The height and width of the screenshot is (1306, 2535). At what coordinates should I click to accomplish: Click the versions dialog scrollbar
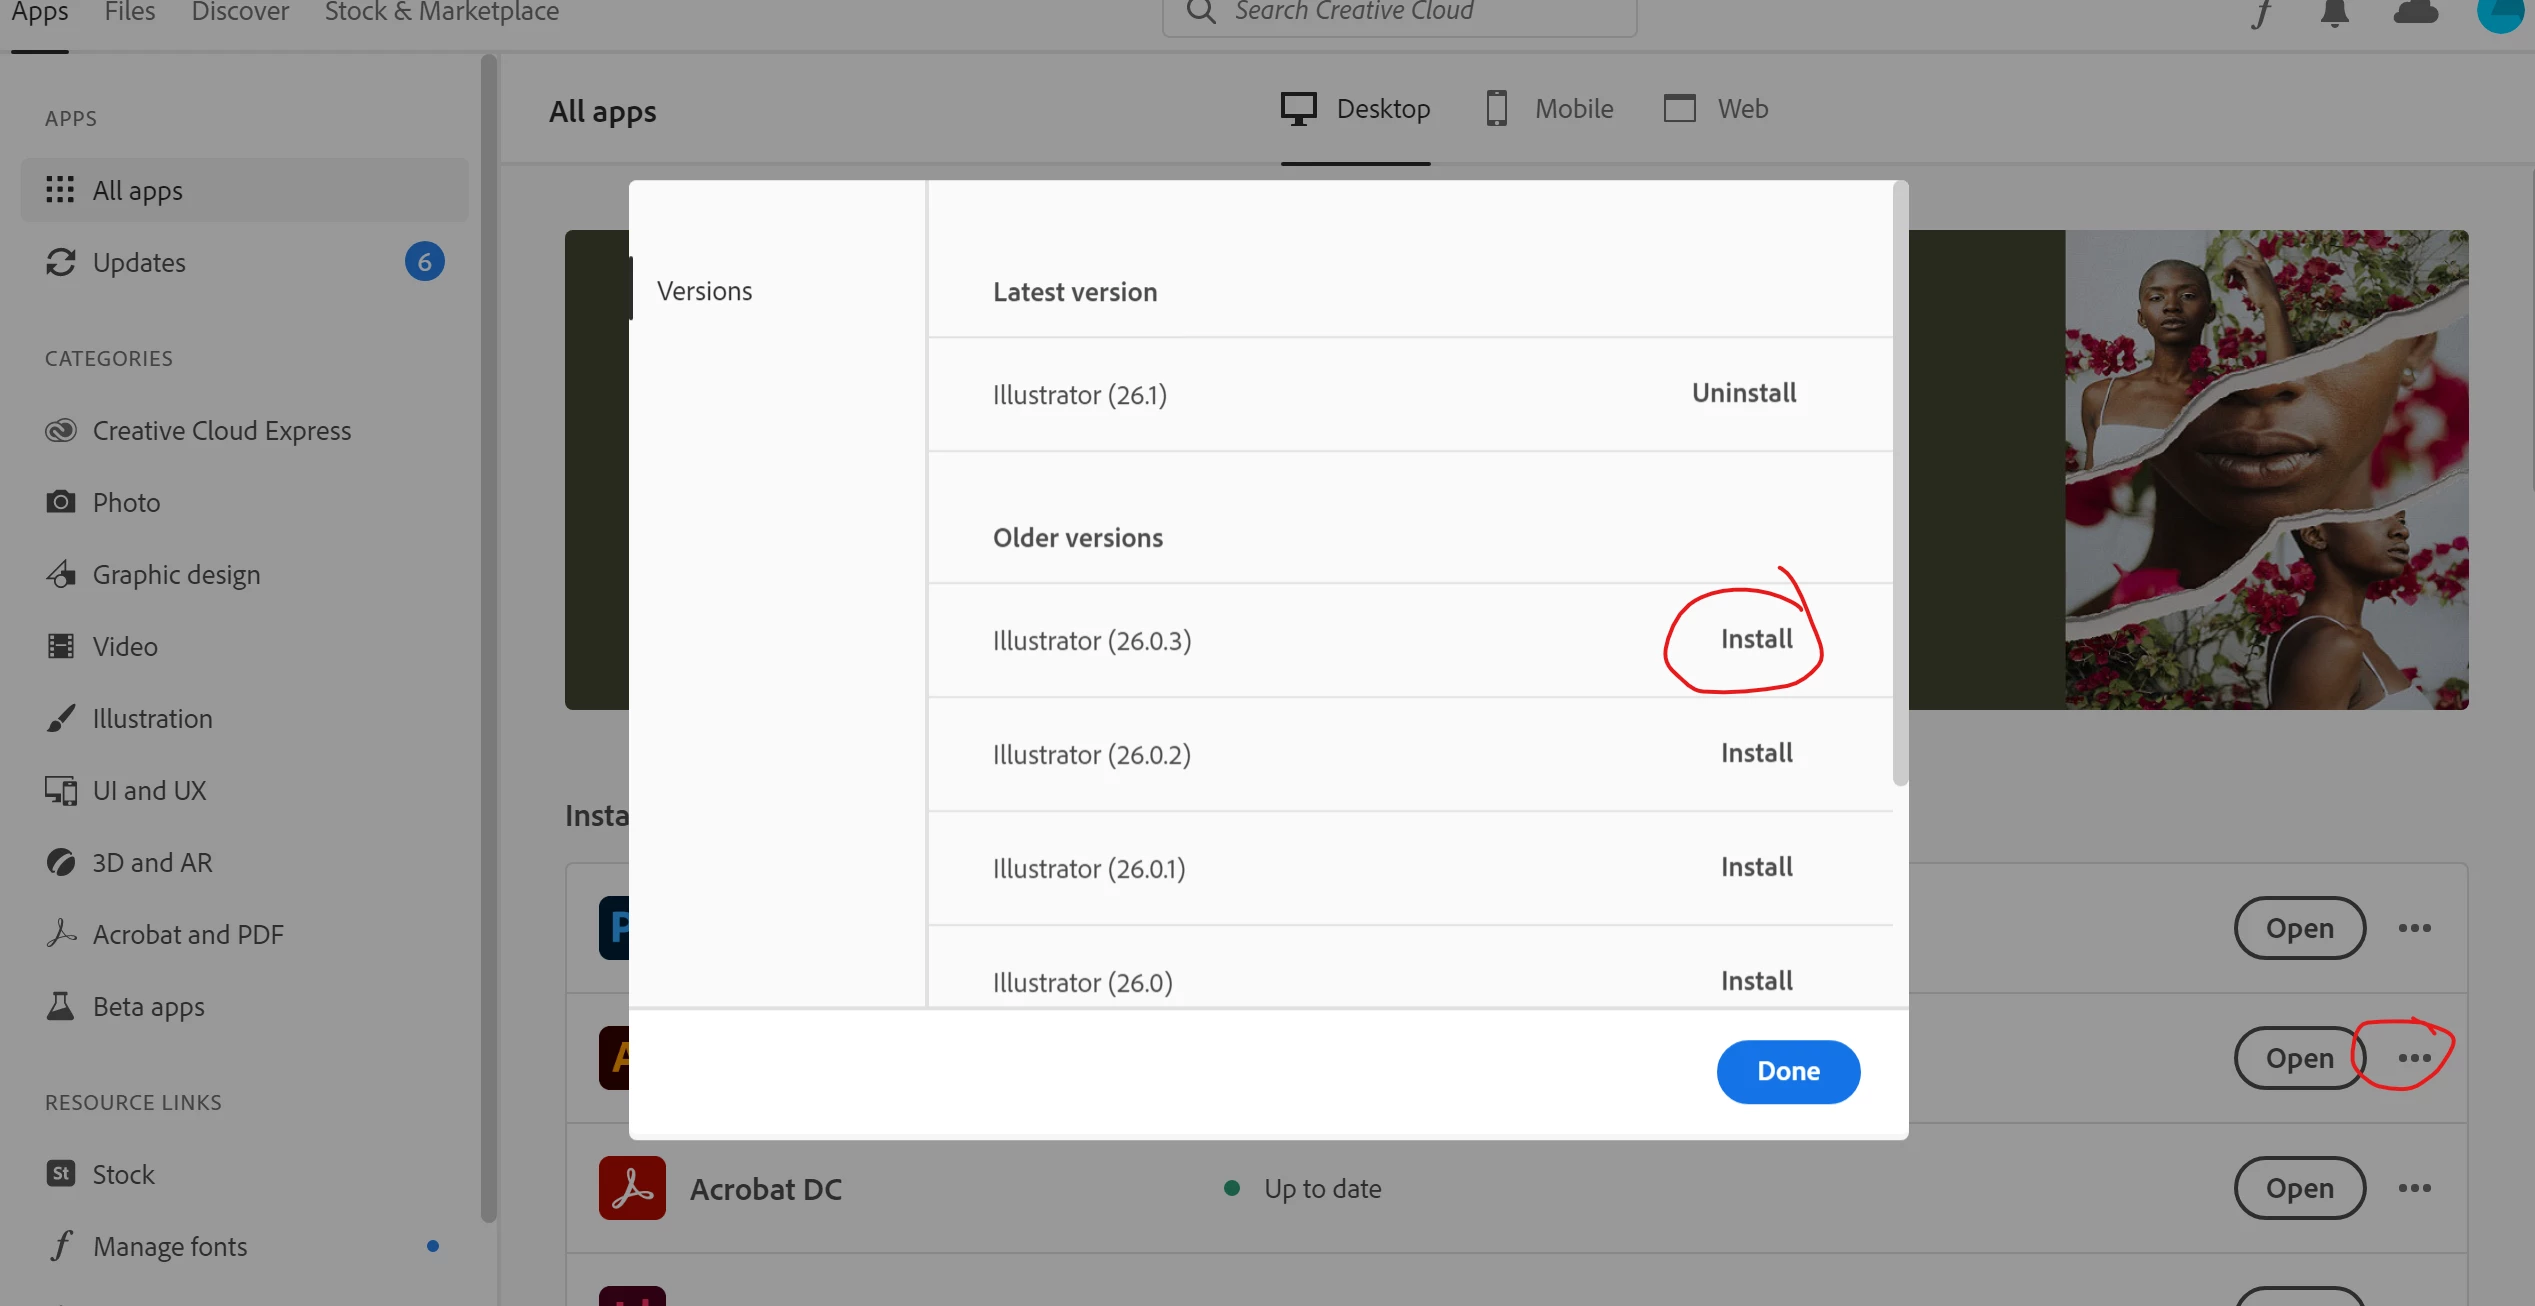pyautogui.click(x=1900, y=480)
